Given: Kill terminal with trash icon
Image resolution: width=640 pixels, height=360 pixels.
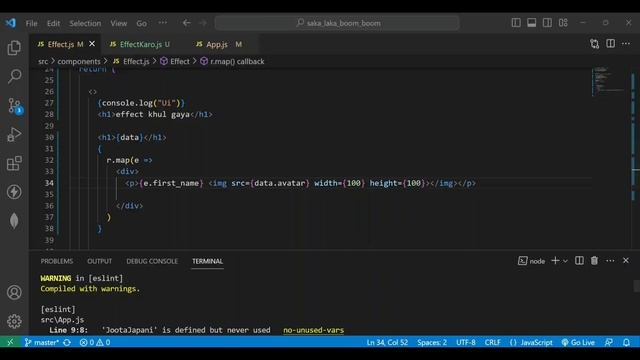Looking at the screenshot, I should (x=594, y=260).
